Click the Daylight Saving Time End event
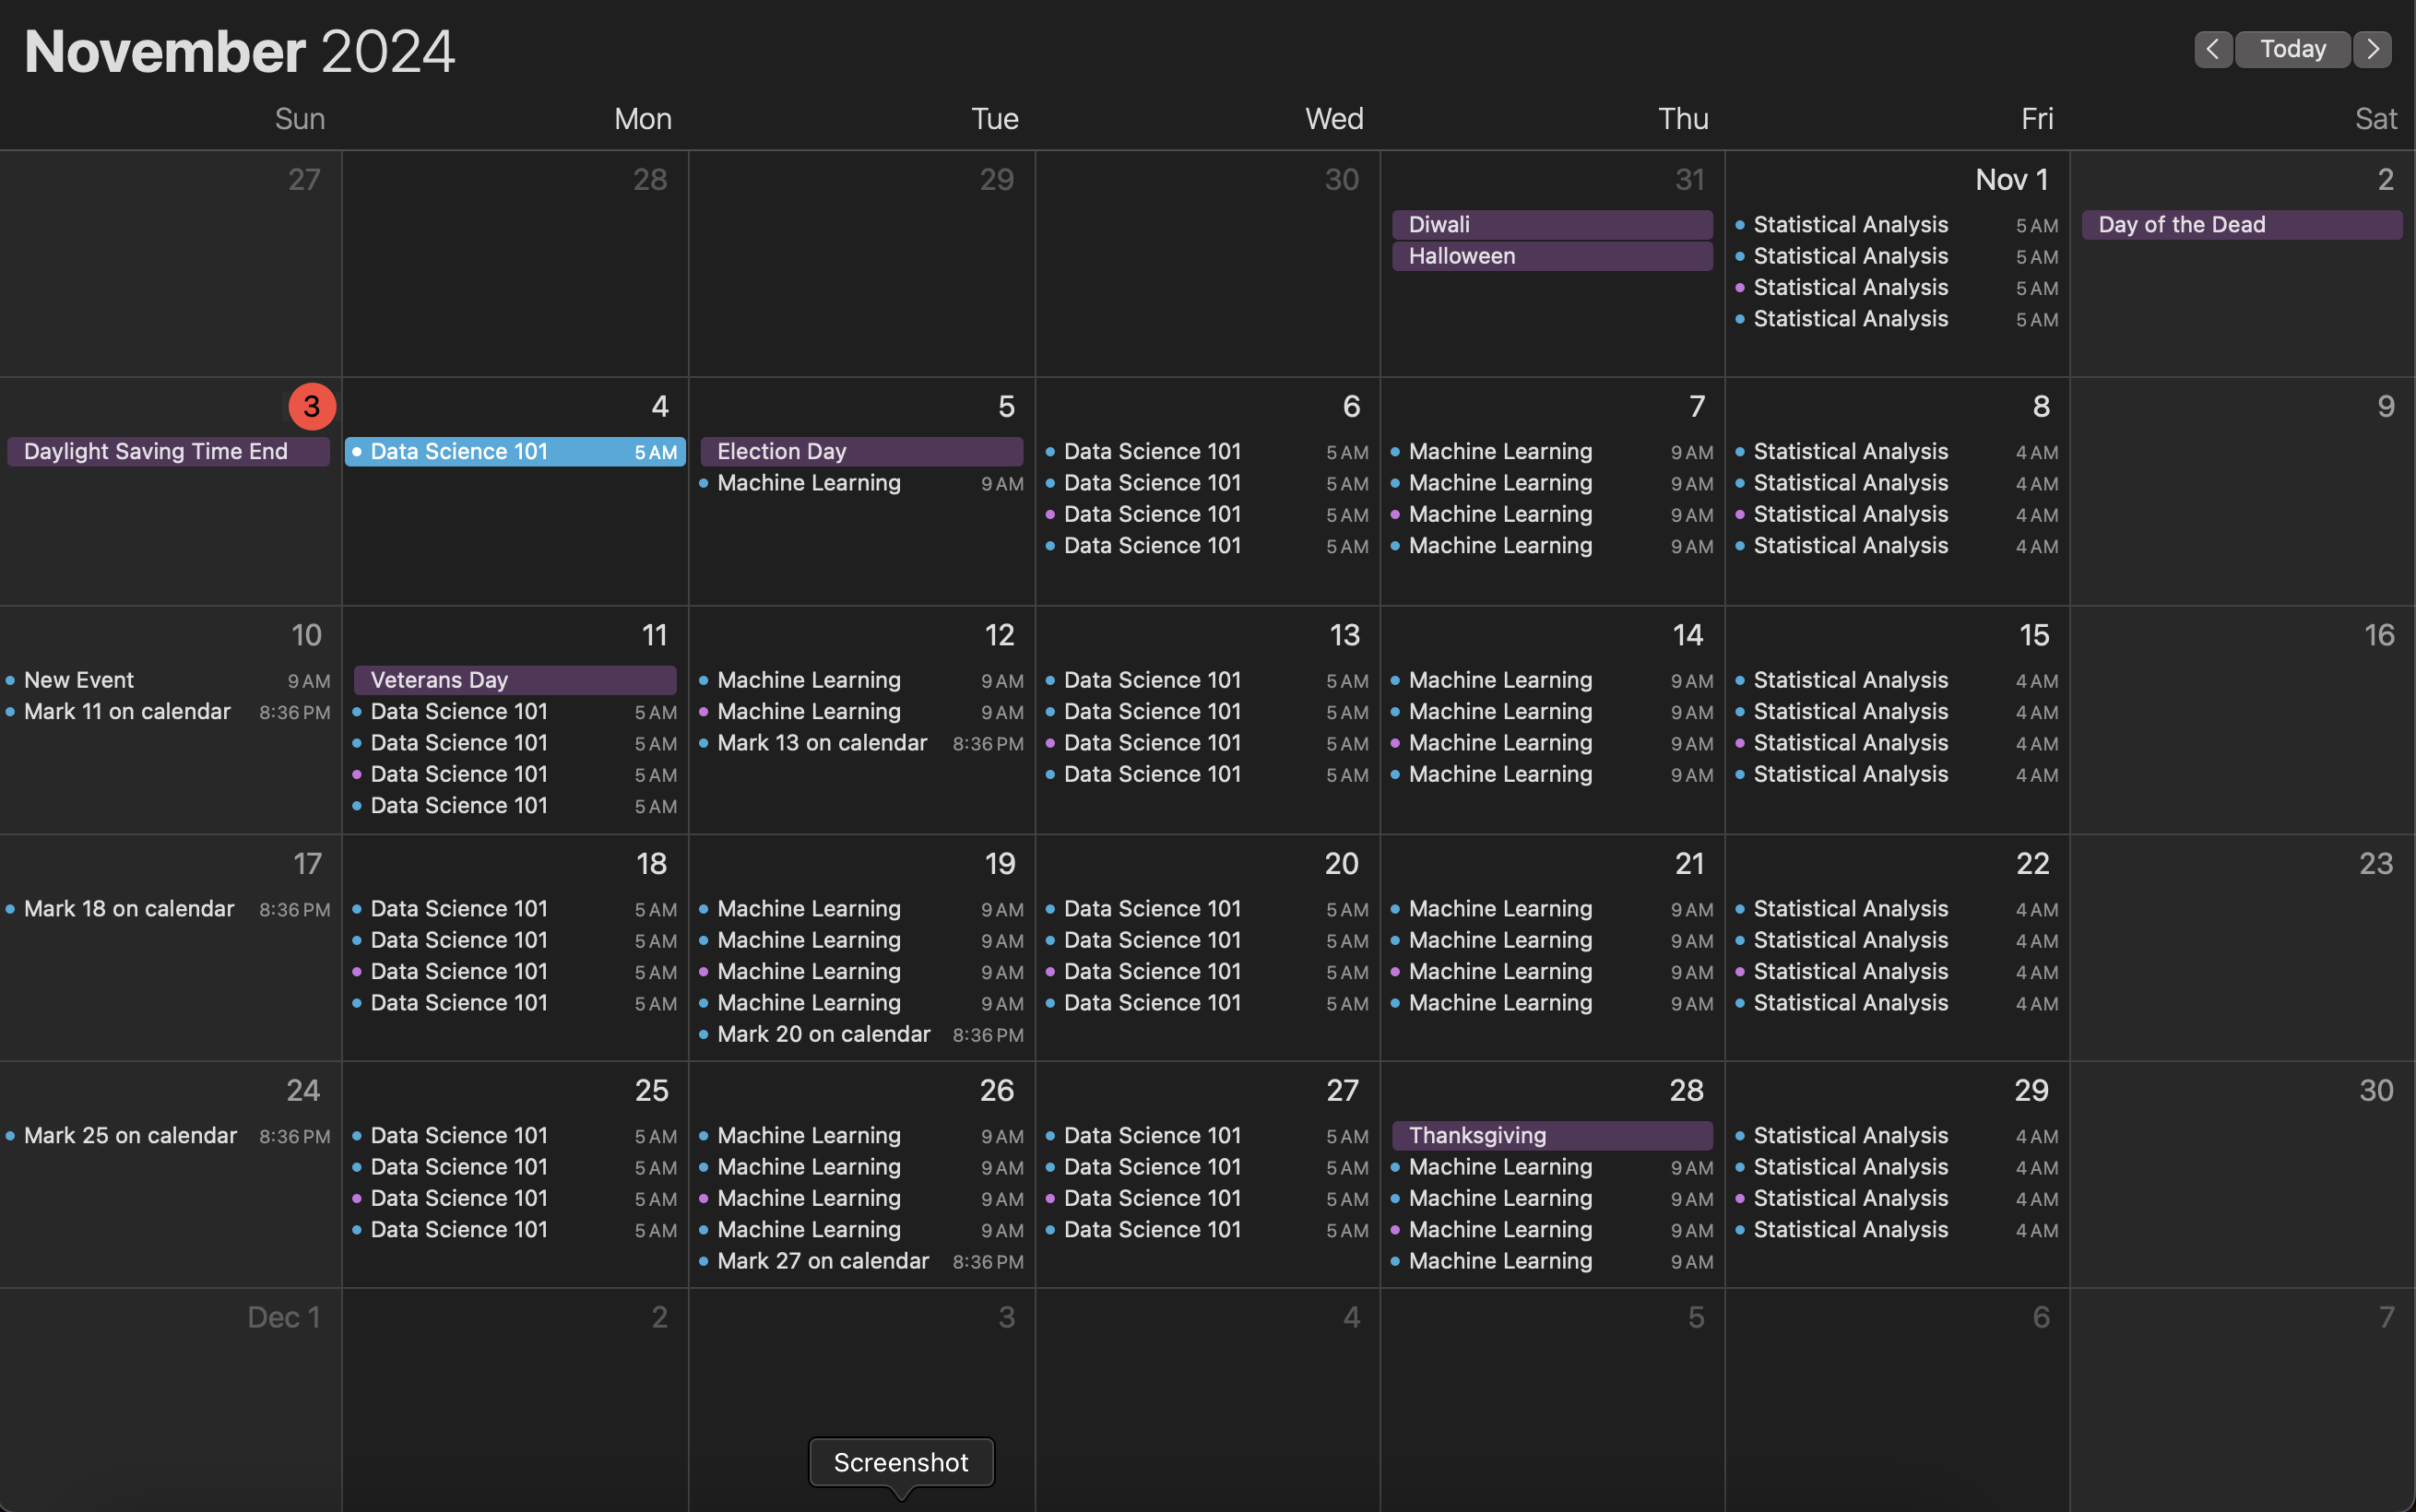This screenshot has width=2416, height=1512. pyautogui.click(x=168, y=452)
